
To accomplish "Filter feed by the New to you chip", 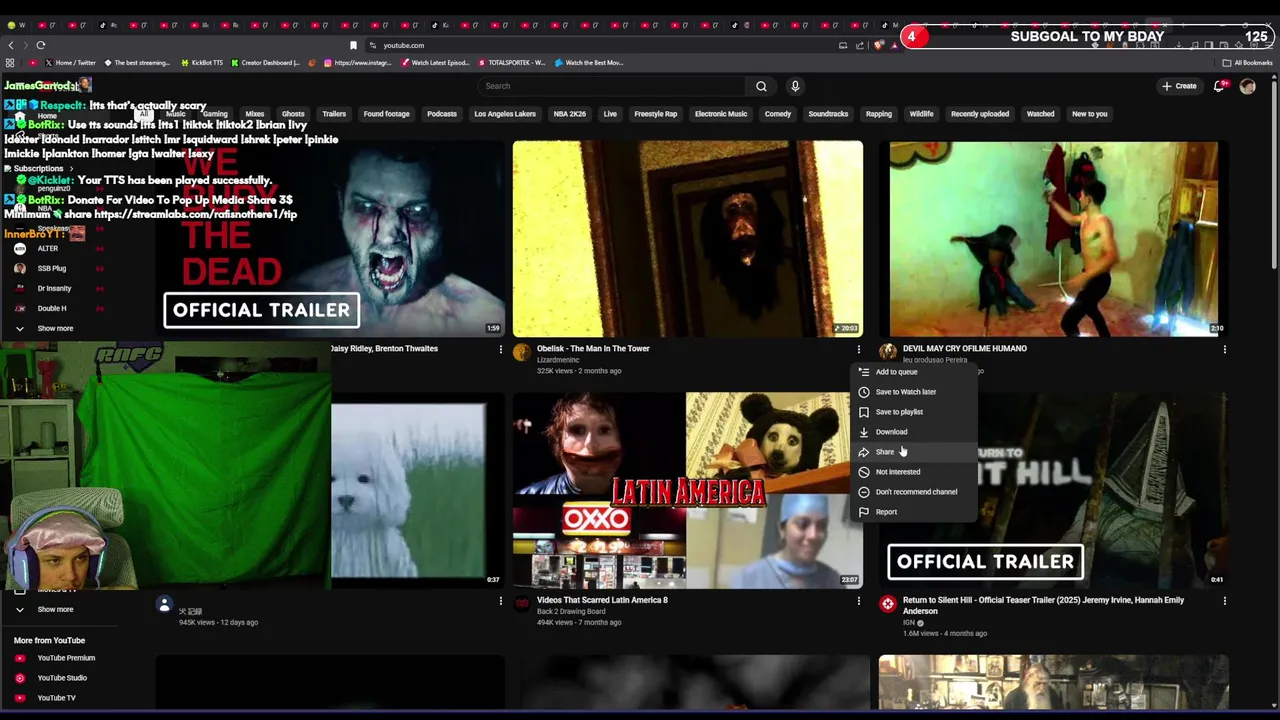I will coord(1089,114).
